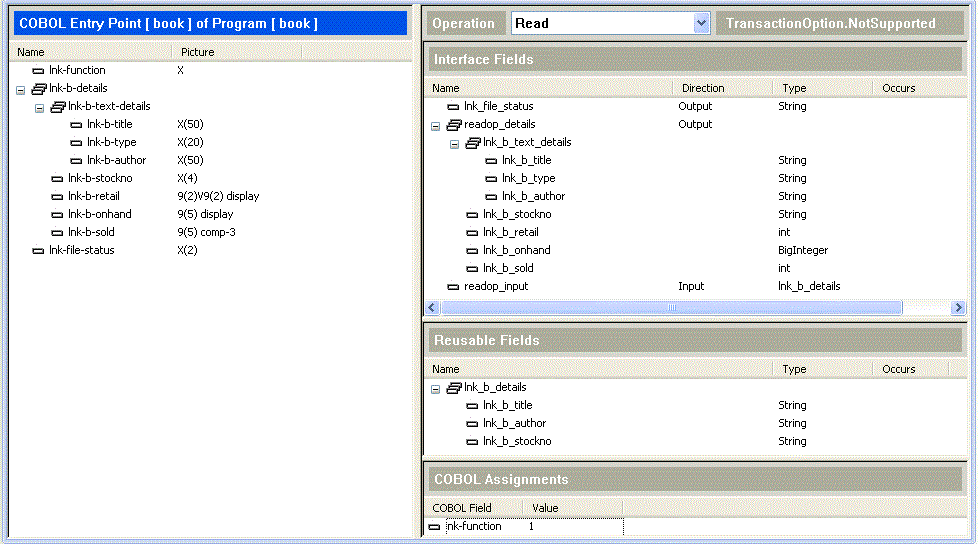The width and height of the screenshot is (978, 544).
Task: Collapse lnk_b_text_details in Interface Fields
Action: [x=454, y=143]
